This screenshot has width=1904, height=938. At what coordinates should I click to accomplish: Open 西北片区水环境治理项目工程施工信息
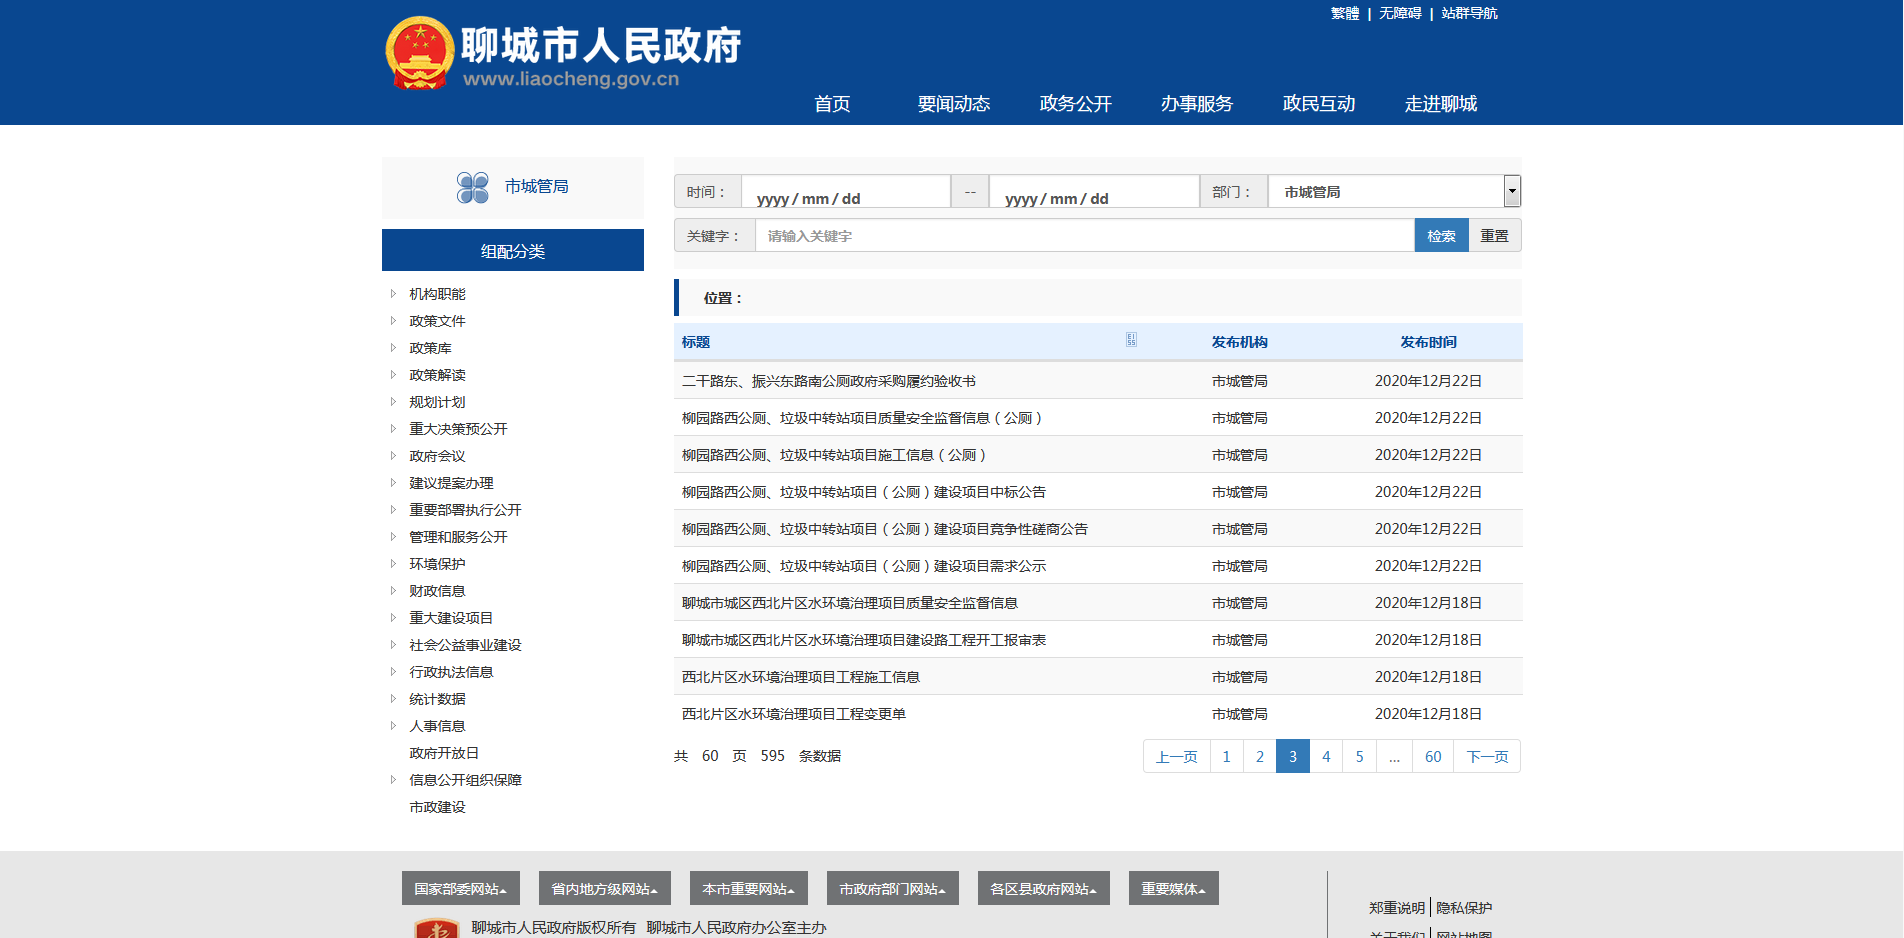click(x=801, y=677)
